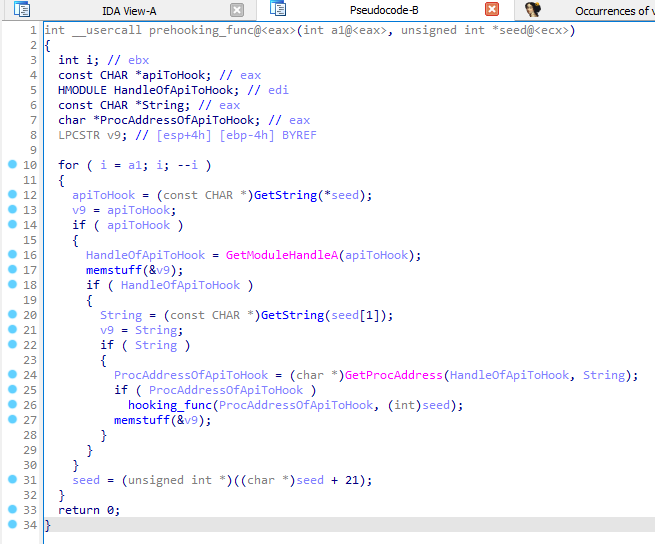Toggle breakpoint dot on line 20
The width and height of the screenshot is (655, 544).
click(x=13, y=314)
